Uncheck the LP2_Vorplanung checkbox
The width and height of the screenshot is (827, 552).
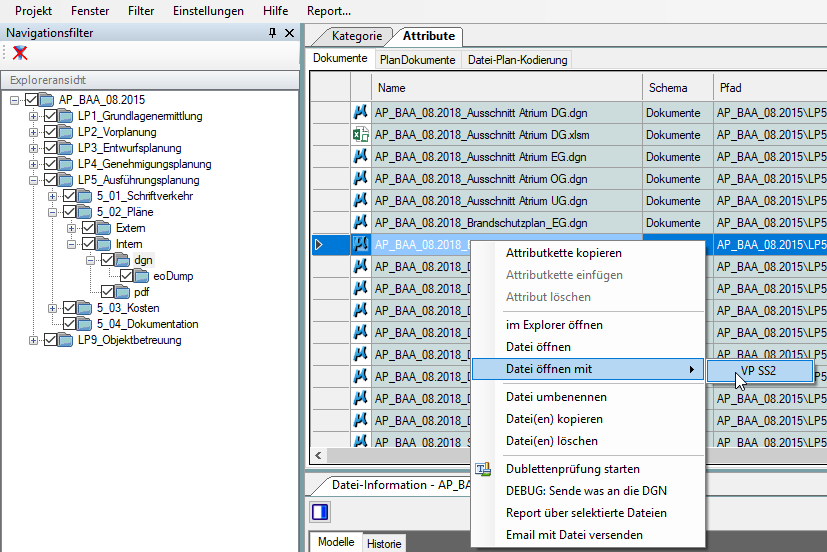[51, 132]
